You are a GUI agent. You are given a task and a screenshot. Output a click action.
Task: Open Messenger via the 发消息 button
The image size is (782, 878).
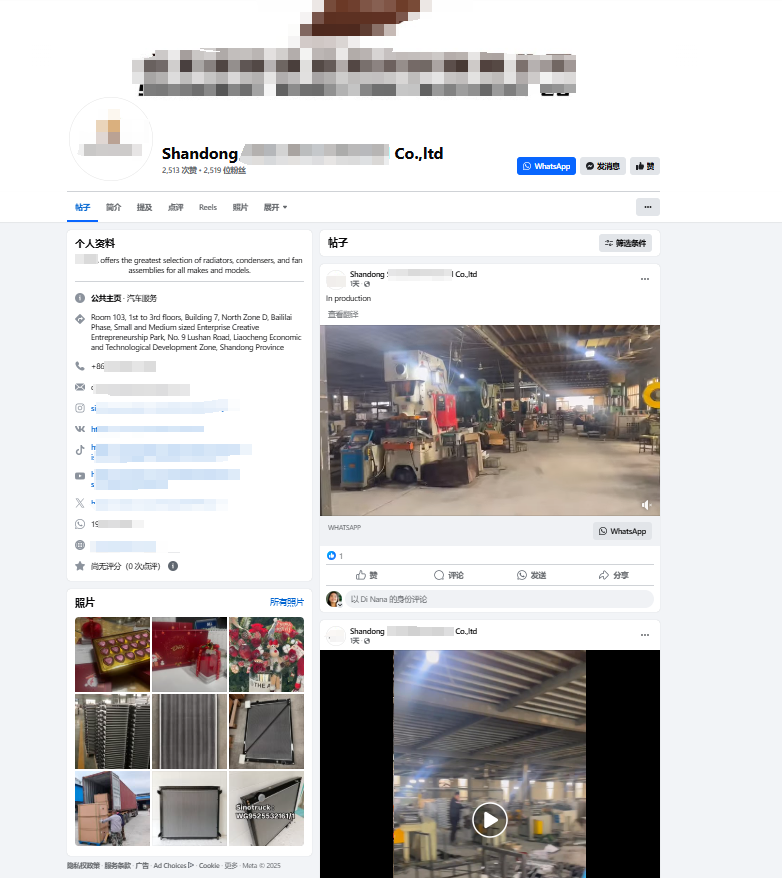(x=602, y=166)
